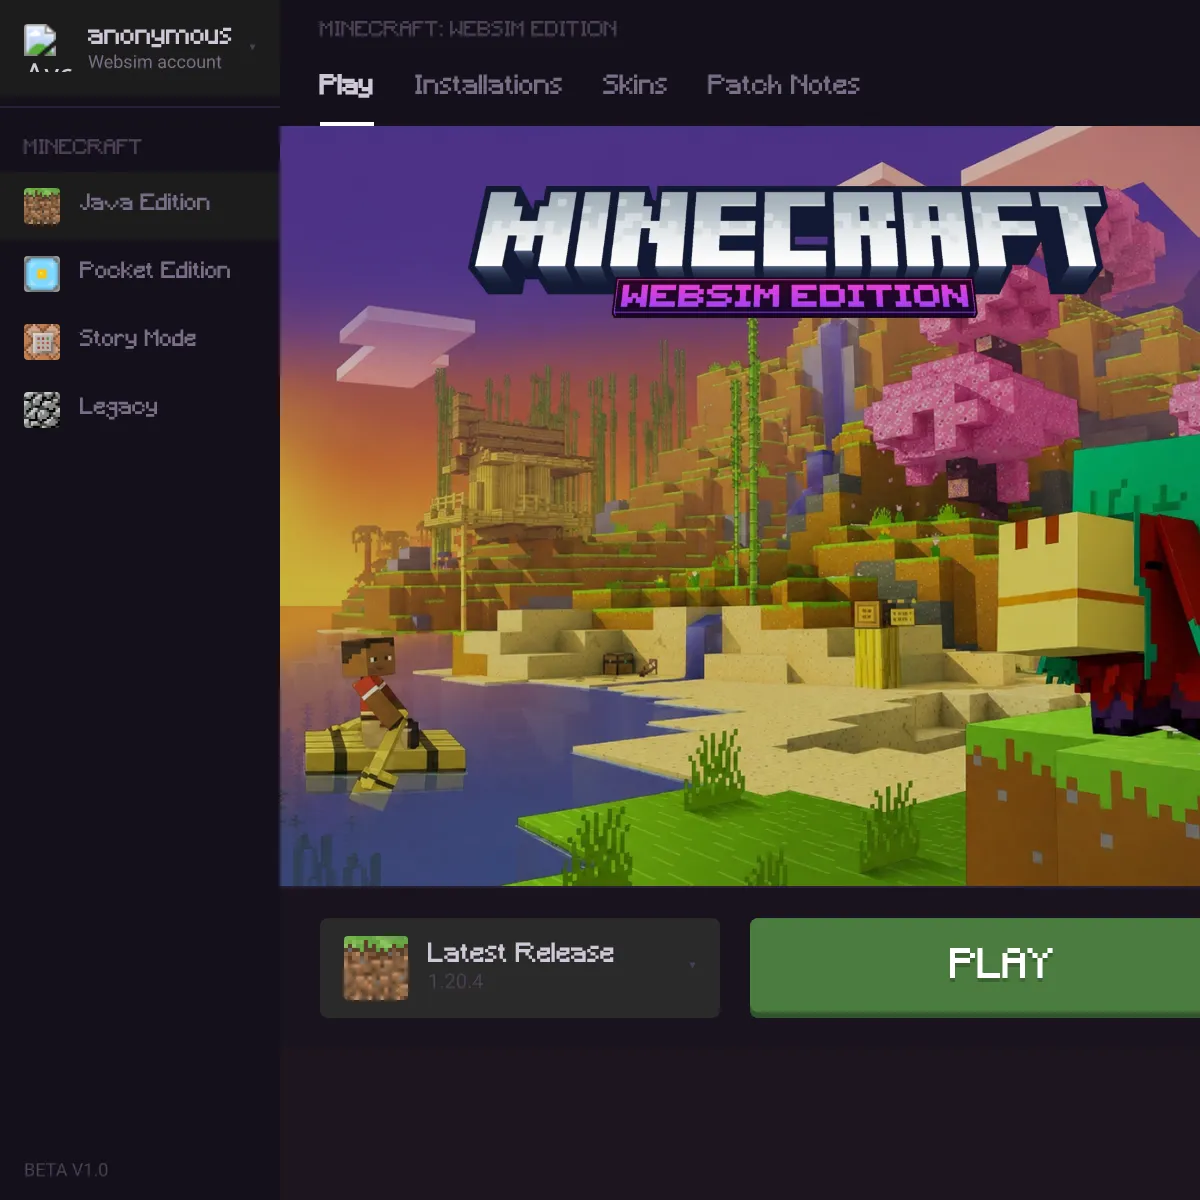Click the Websim account label
Screen dimensions: 1200x1200
[x=155, y=62]
